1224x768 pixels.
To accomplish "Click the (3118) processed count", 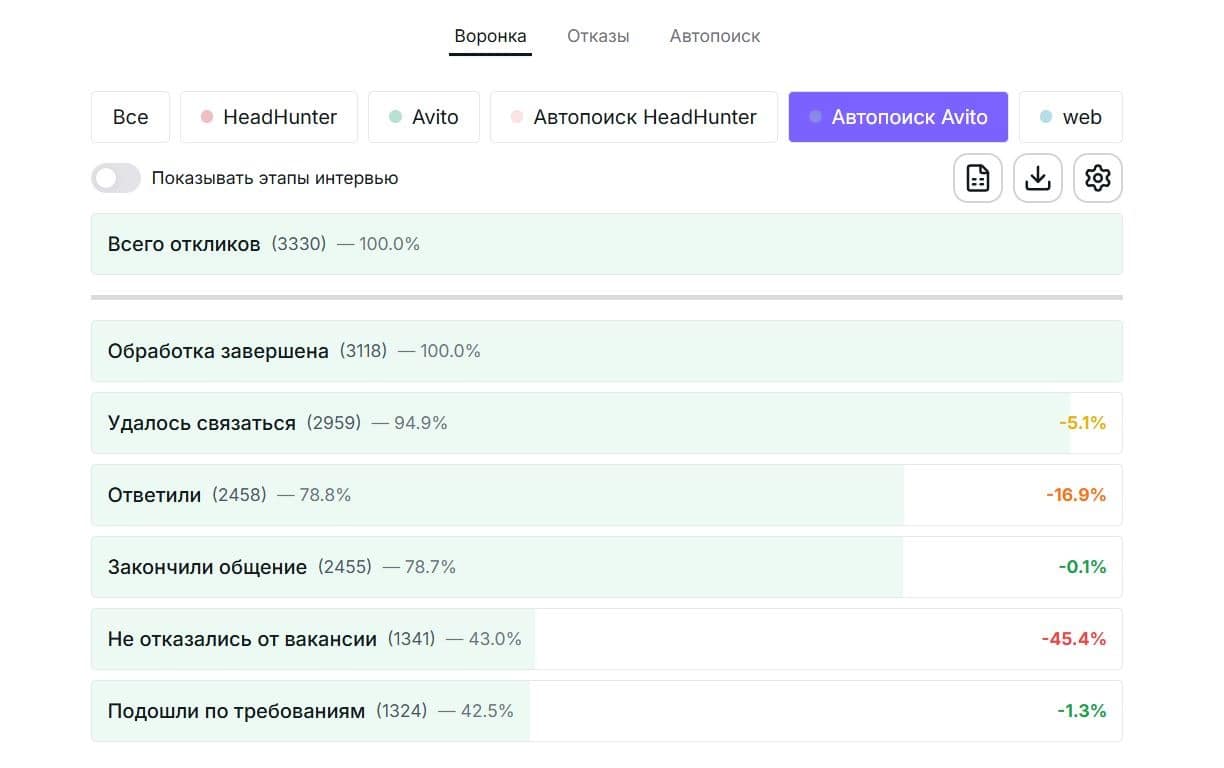I will pyautogui.click(x=363, y=351).
